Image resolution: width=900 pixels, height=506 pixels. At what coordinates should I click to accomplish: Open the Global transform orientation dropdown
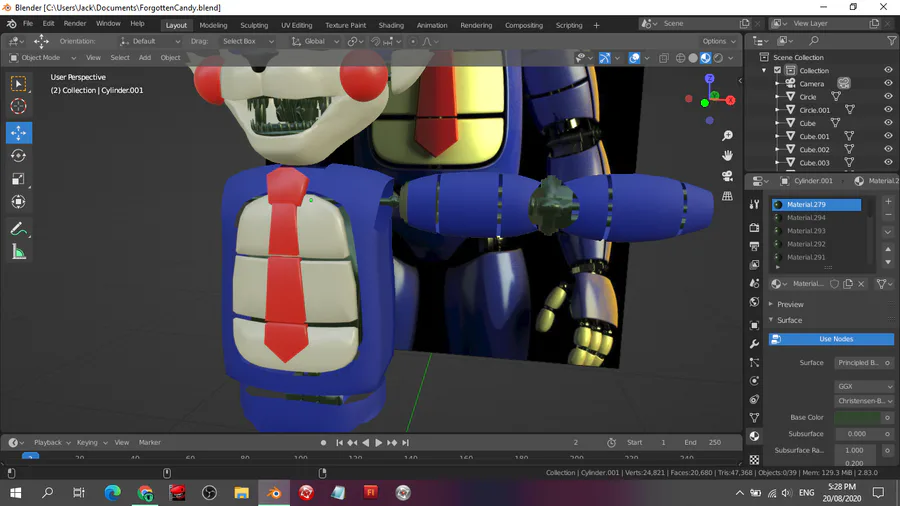coord(314,42)
